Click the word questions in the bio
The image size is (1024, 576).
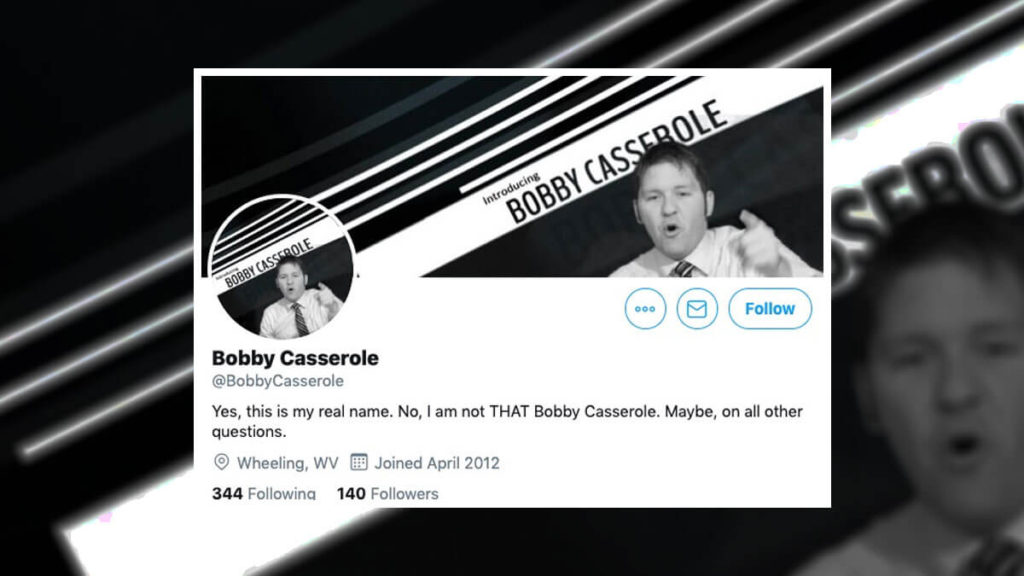click(x=249, y=432)
